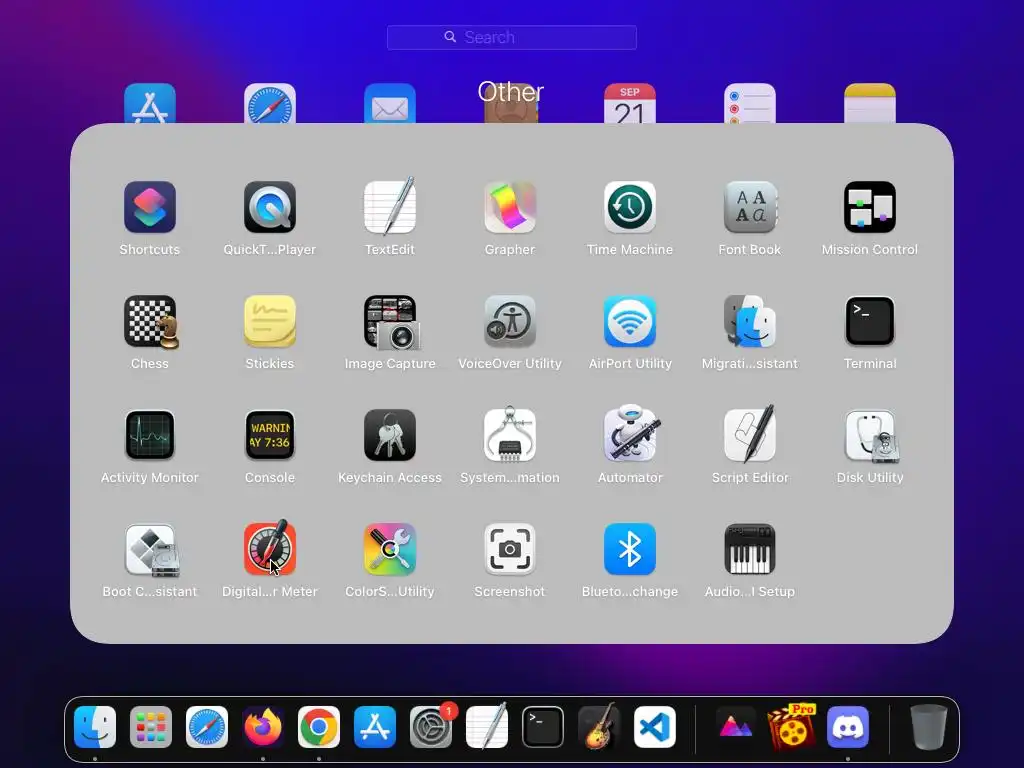Viewport: 1024px width, 768px height.
Task: Open Font Book
Action: tap(750, 208)
